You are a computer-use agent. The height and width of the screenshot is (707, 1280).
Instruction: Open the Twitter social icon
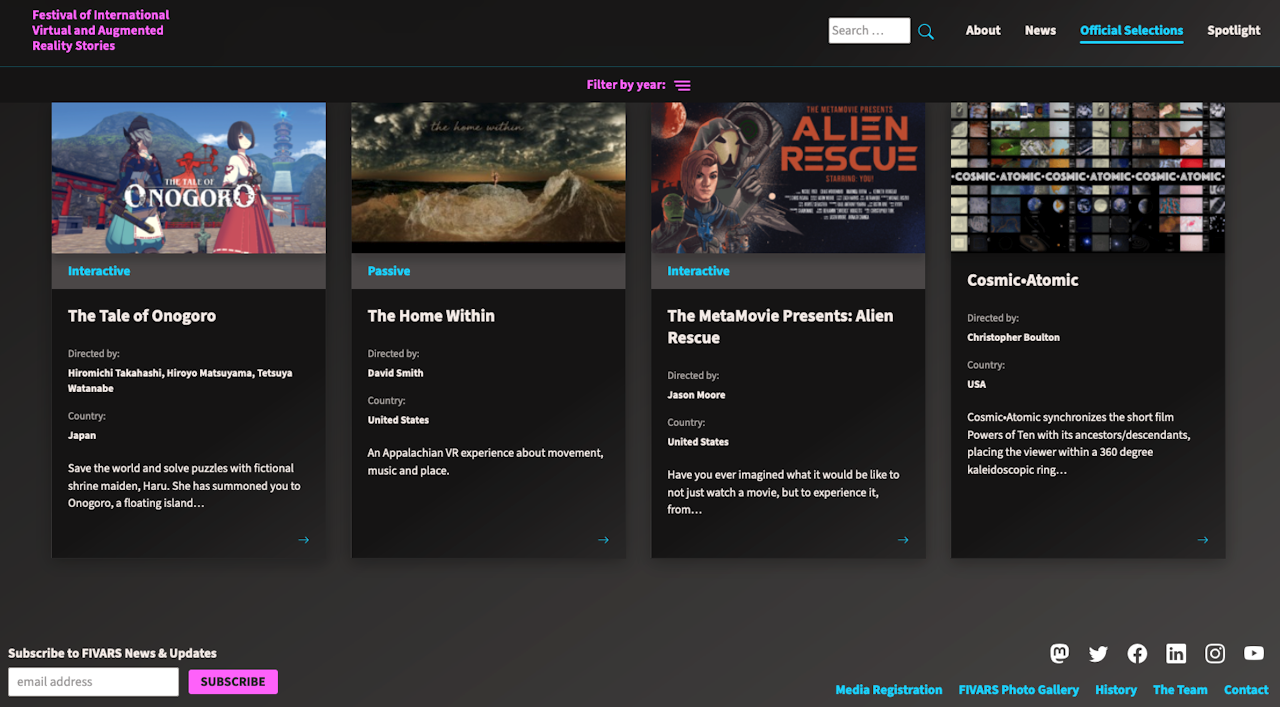click(1098, 654)
